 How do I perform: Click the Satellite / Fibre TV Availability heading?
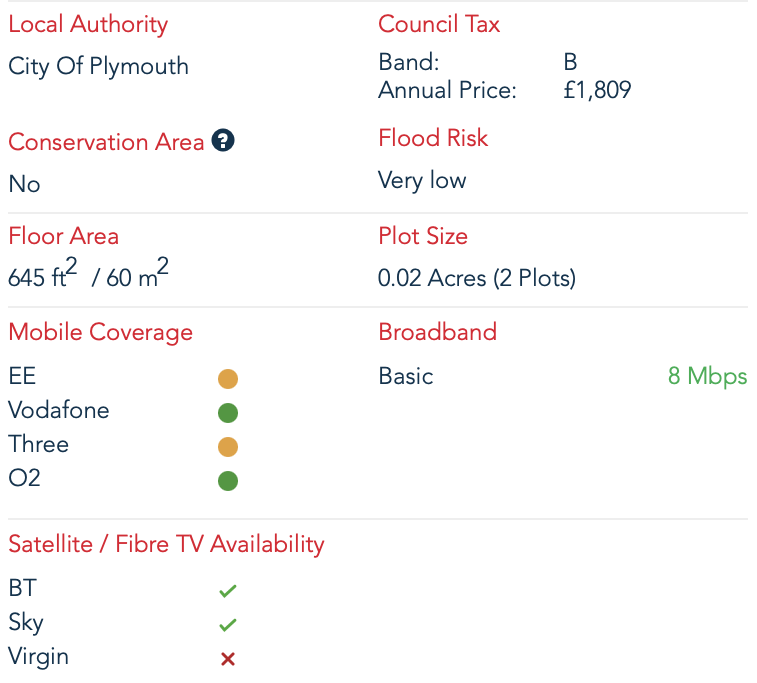(166, 544)
